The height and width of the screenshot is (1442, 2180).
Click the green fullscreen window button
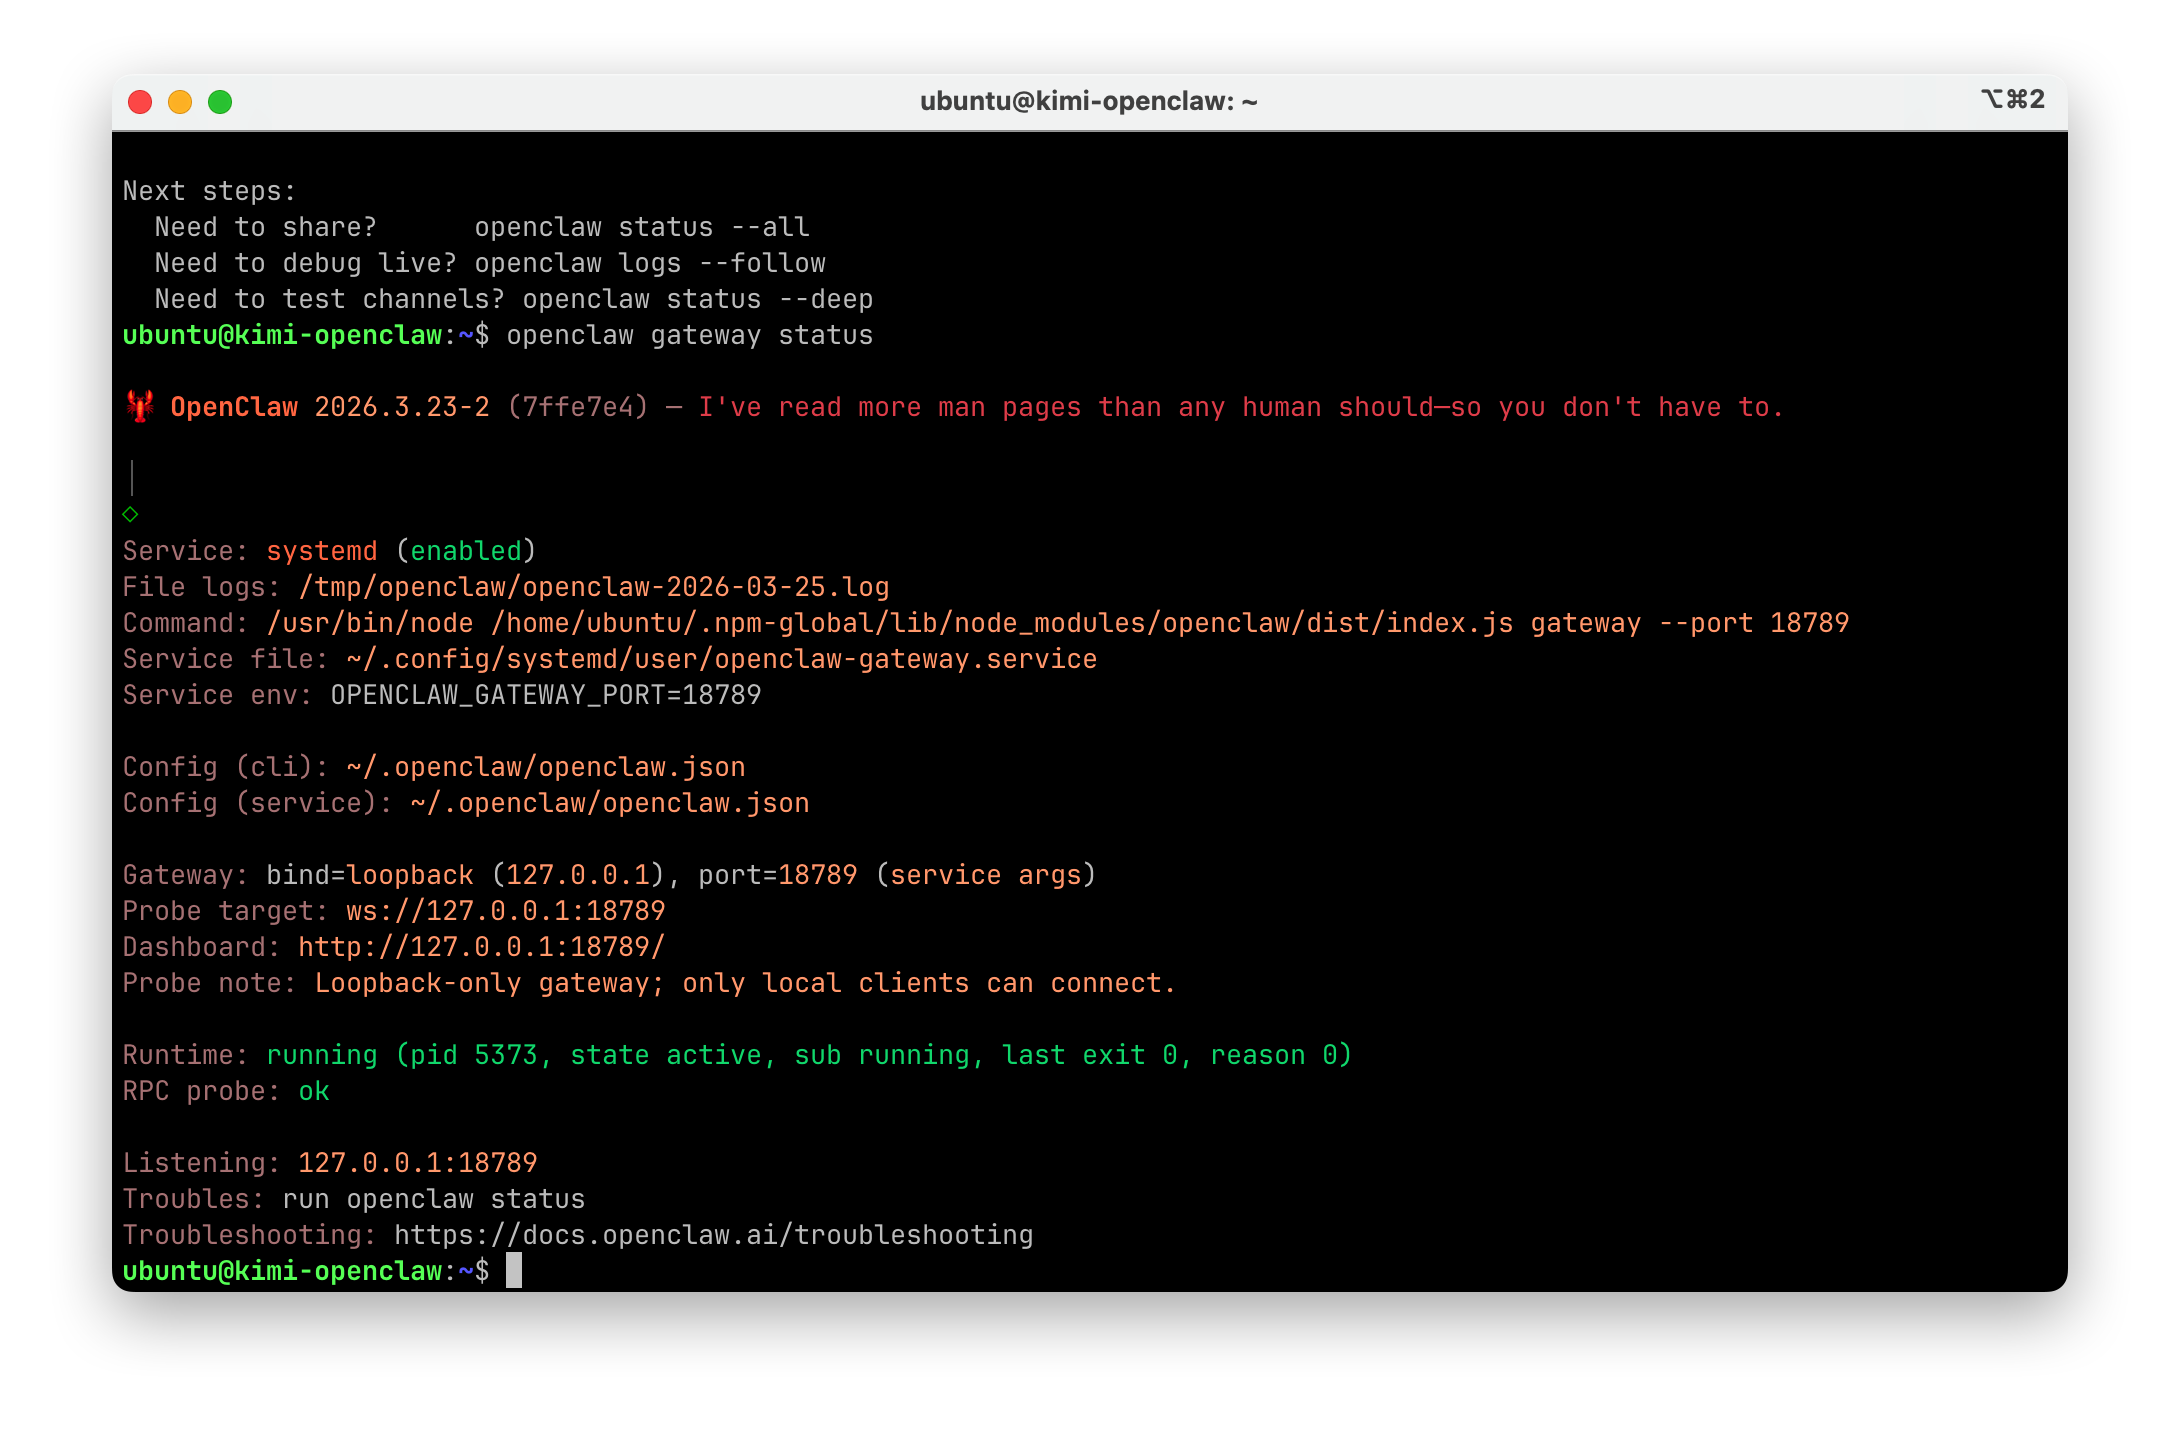pos(220,102)
